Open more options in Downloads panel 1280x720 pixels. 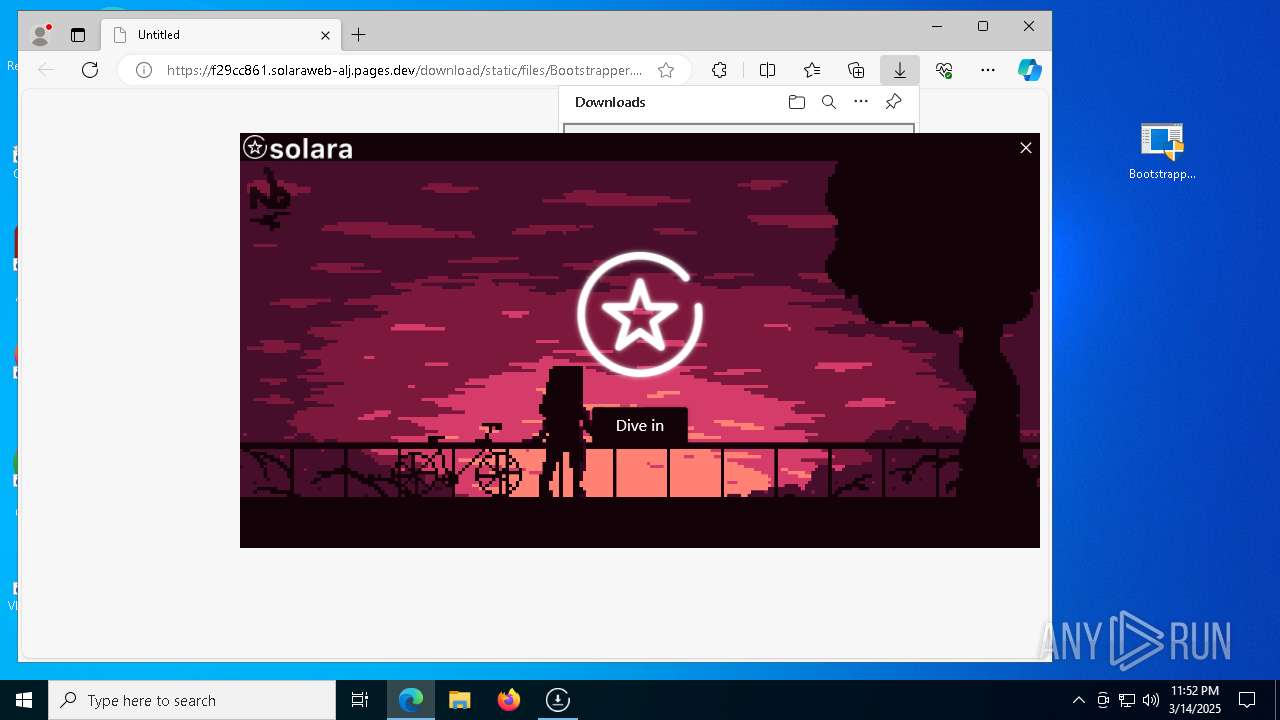(x=861, y=102)
